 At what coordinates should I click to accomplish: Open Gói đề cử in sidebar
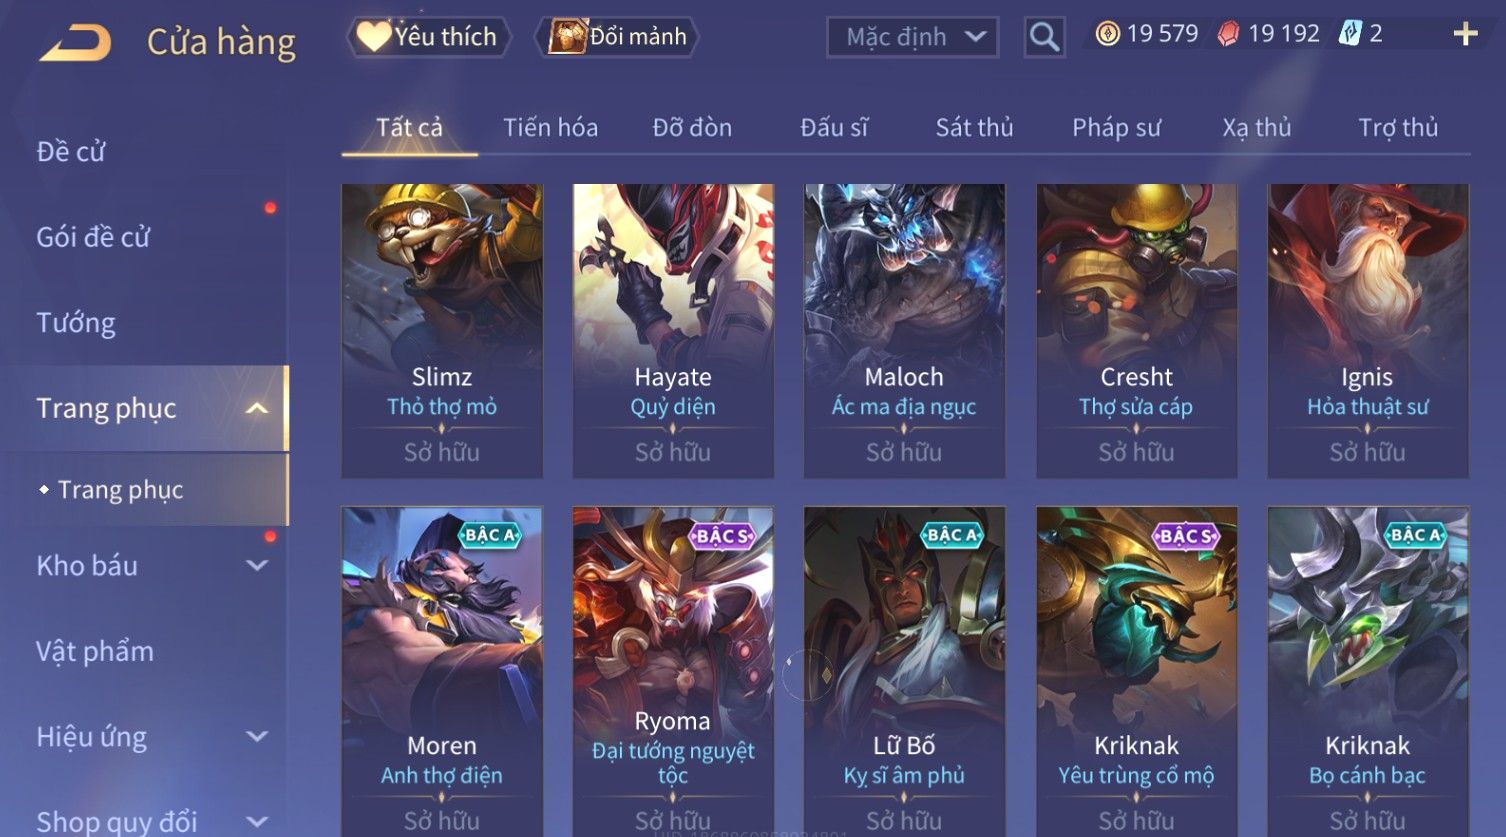click(x=93, y=237)
